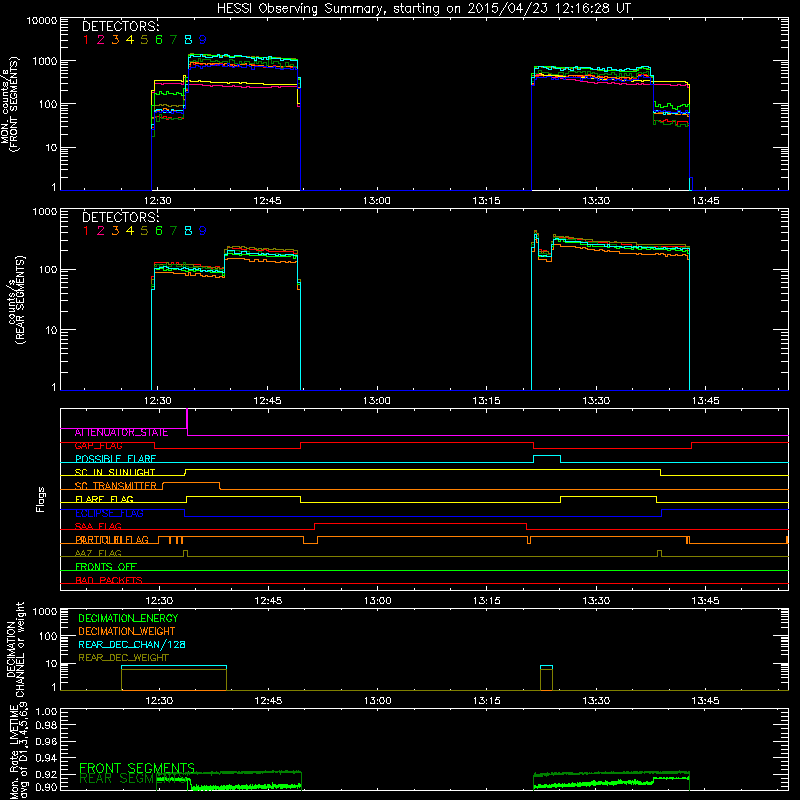Click 13:45 tick under rear segments plot
The image size is (800, 800).
click(x=706, y=401)
